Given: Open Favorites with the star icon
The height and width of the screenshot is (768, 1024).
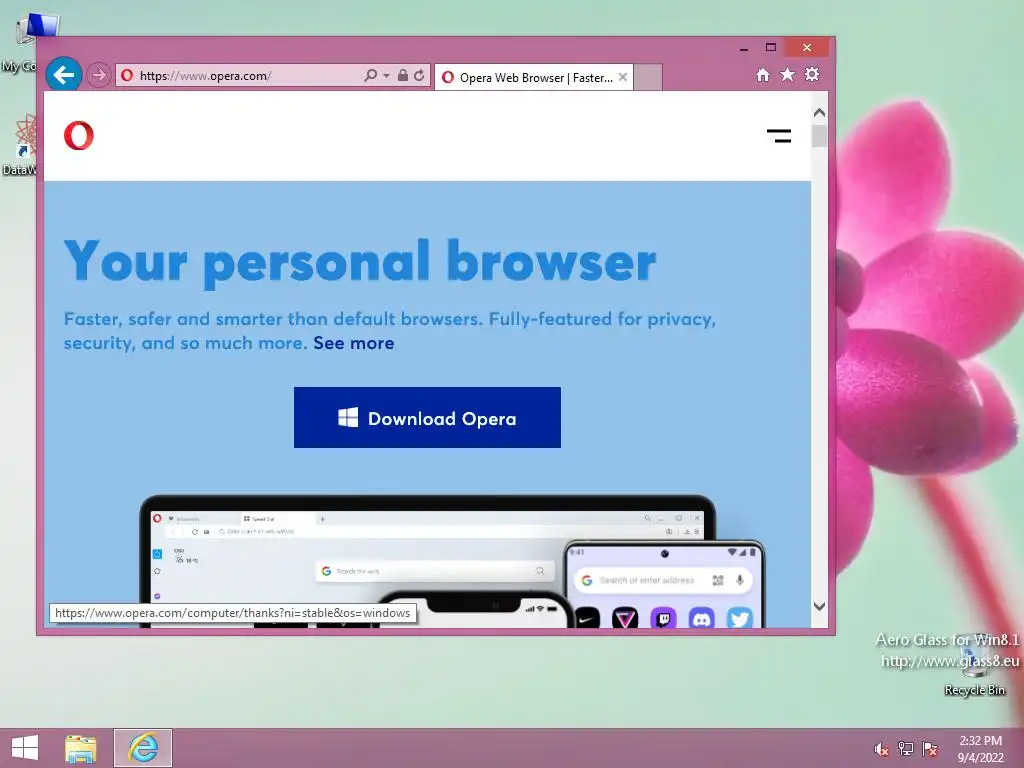Looking at the screenshot, I should (788, 74).
